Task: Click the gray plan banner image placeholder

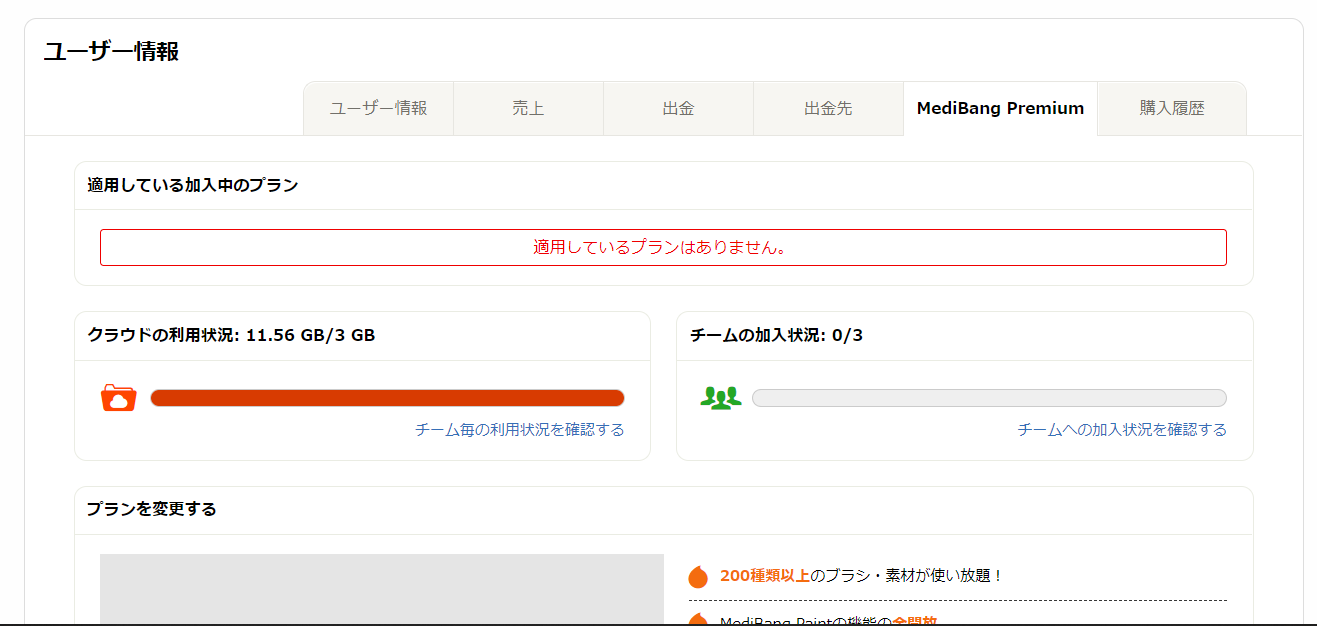Action: tap(382, 589)
